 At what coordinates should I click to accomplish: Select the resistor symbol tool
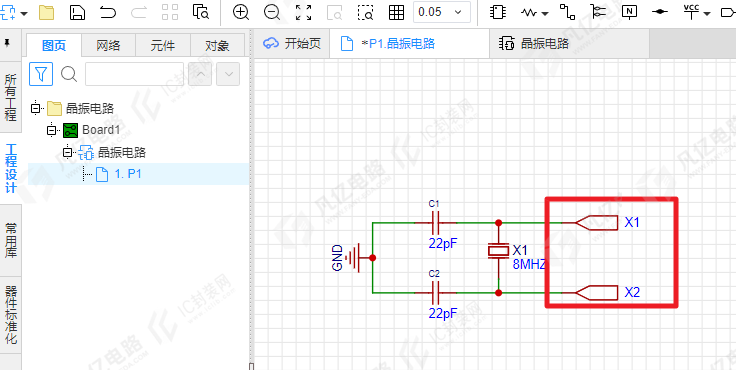click(529, 13)
